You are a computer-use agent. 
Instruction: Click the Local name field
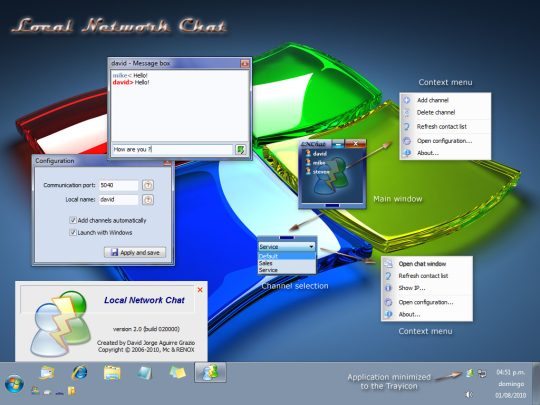(118, 199)
